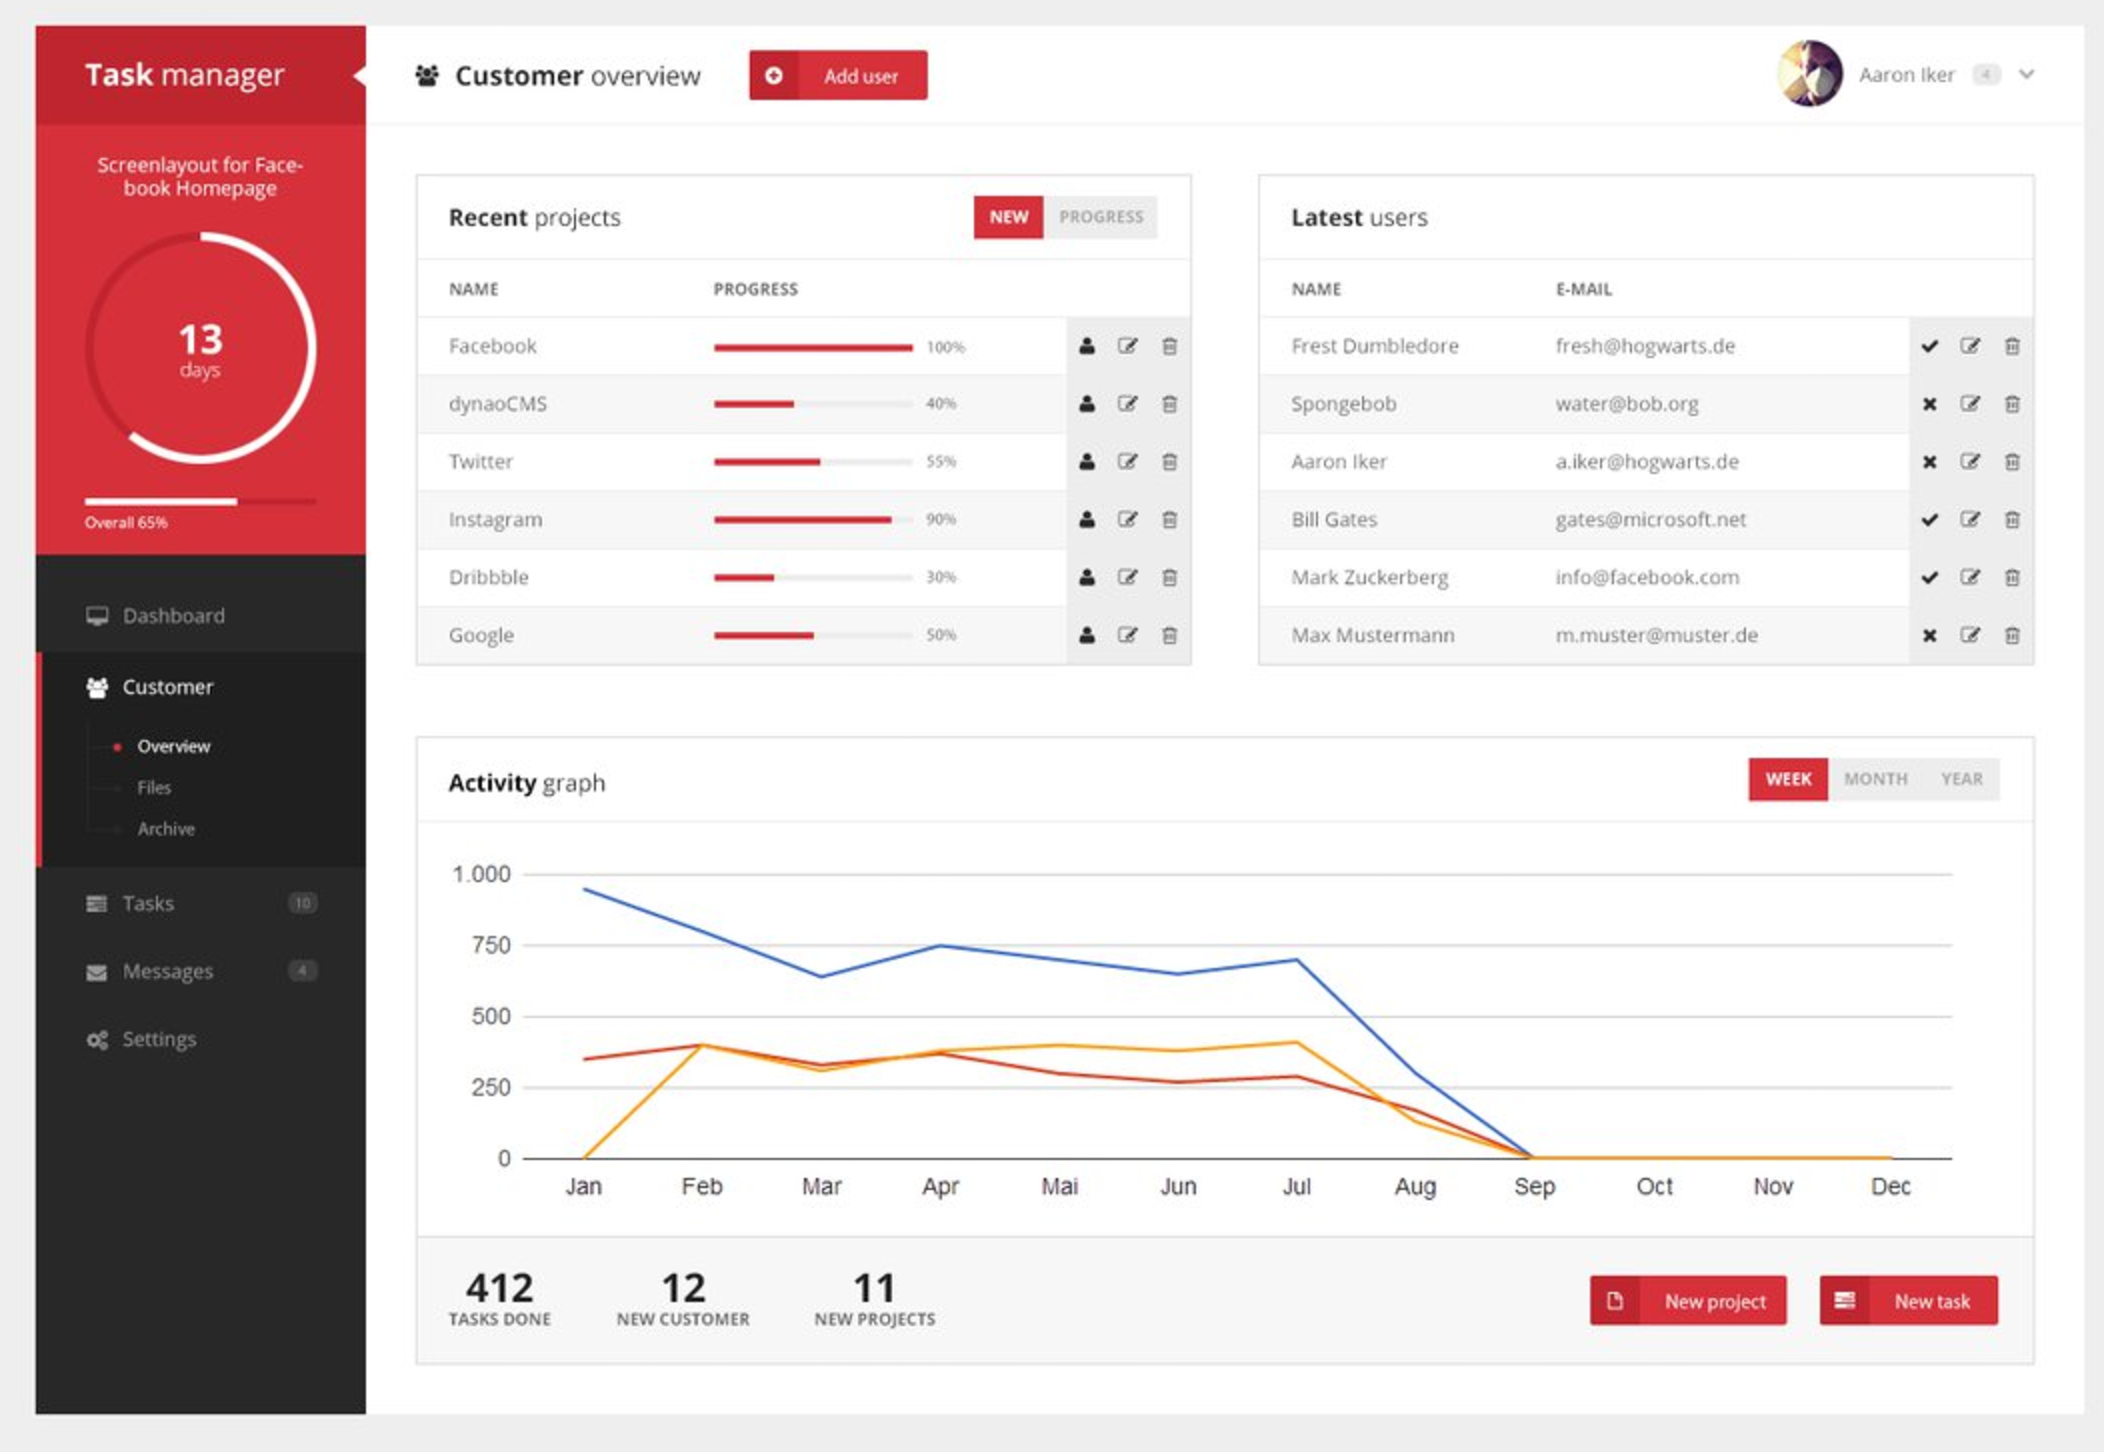Toggle the checkmark status for Frest Dumbledore
Screen dimensions: 2104x1452
tap(1929, 346)
